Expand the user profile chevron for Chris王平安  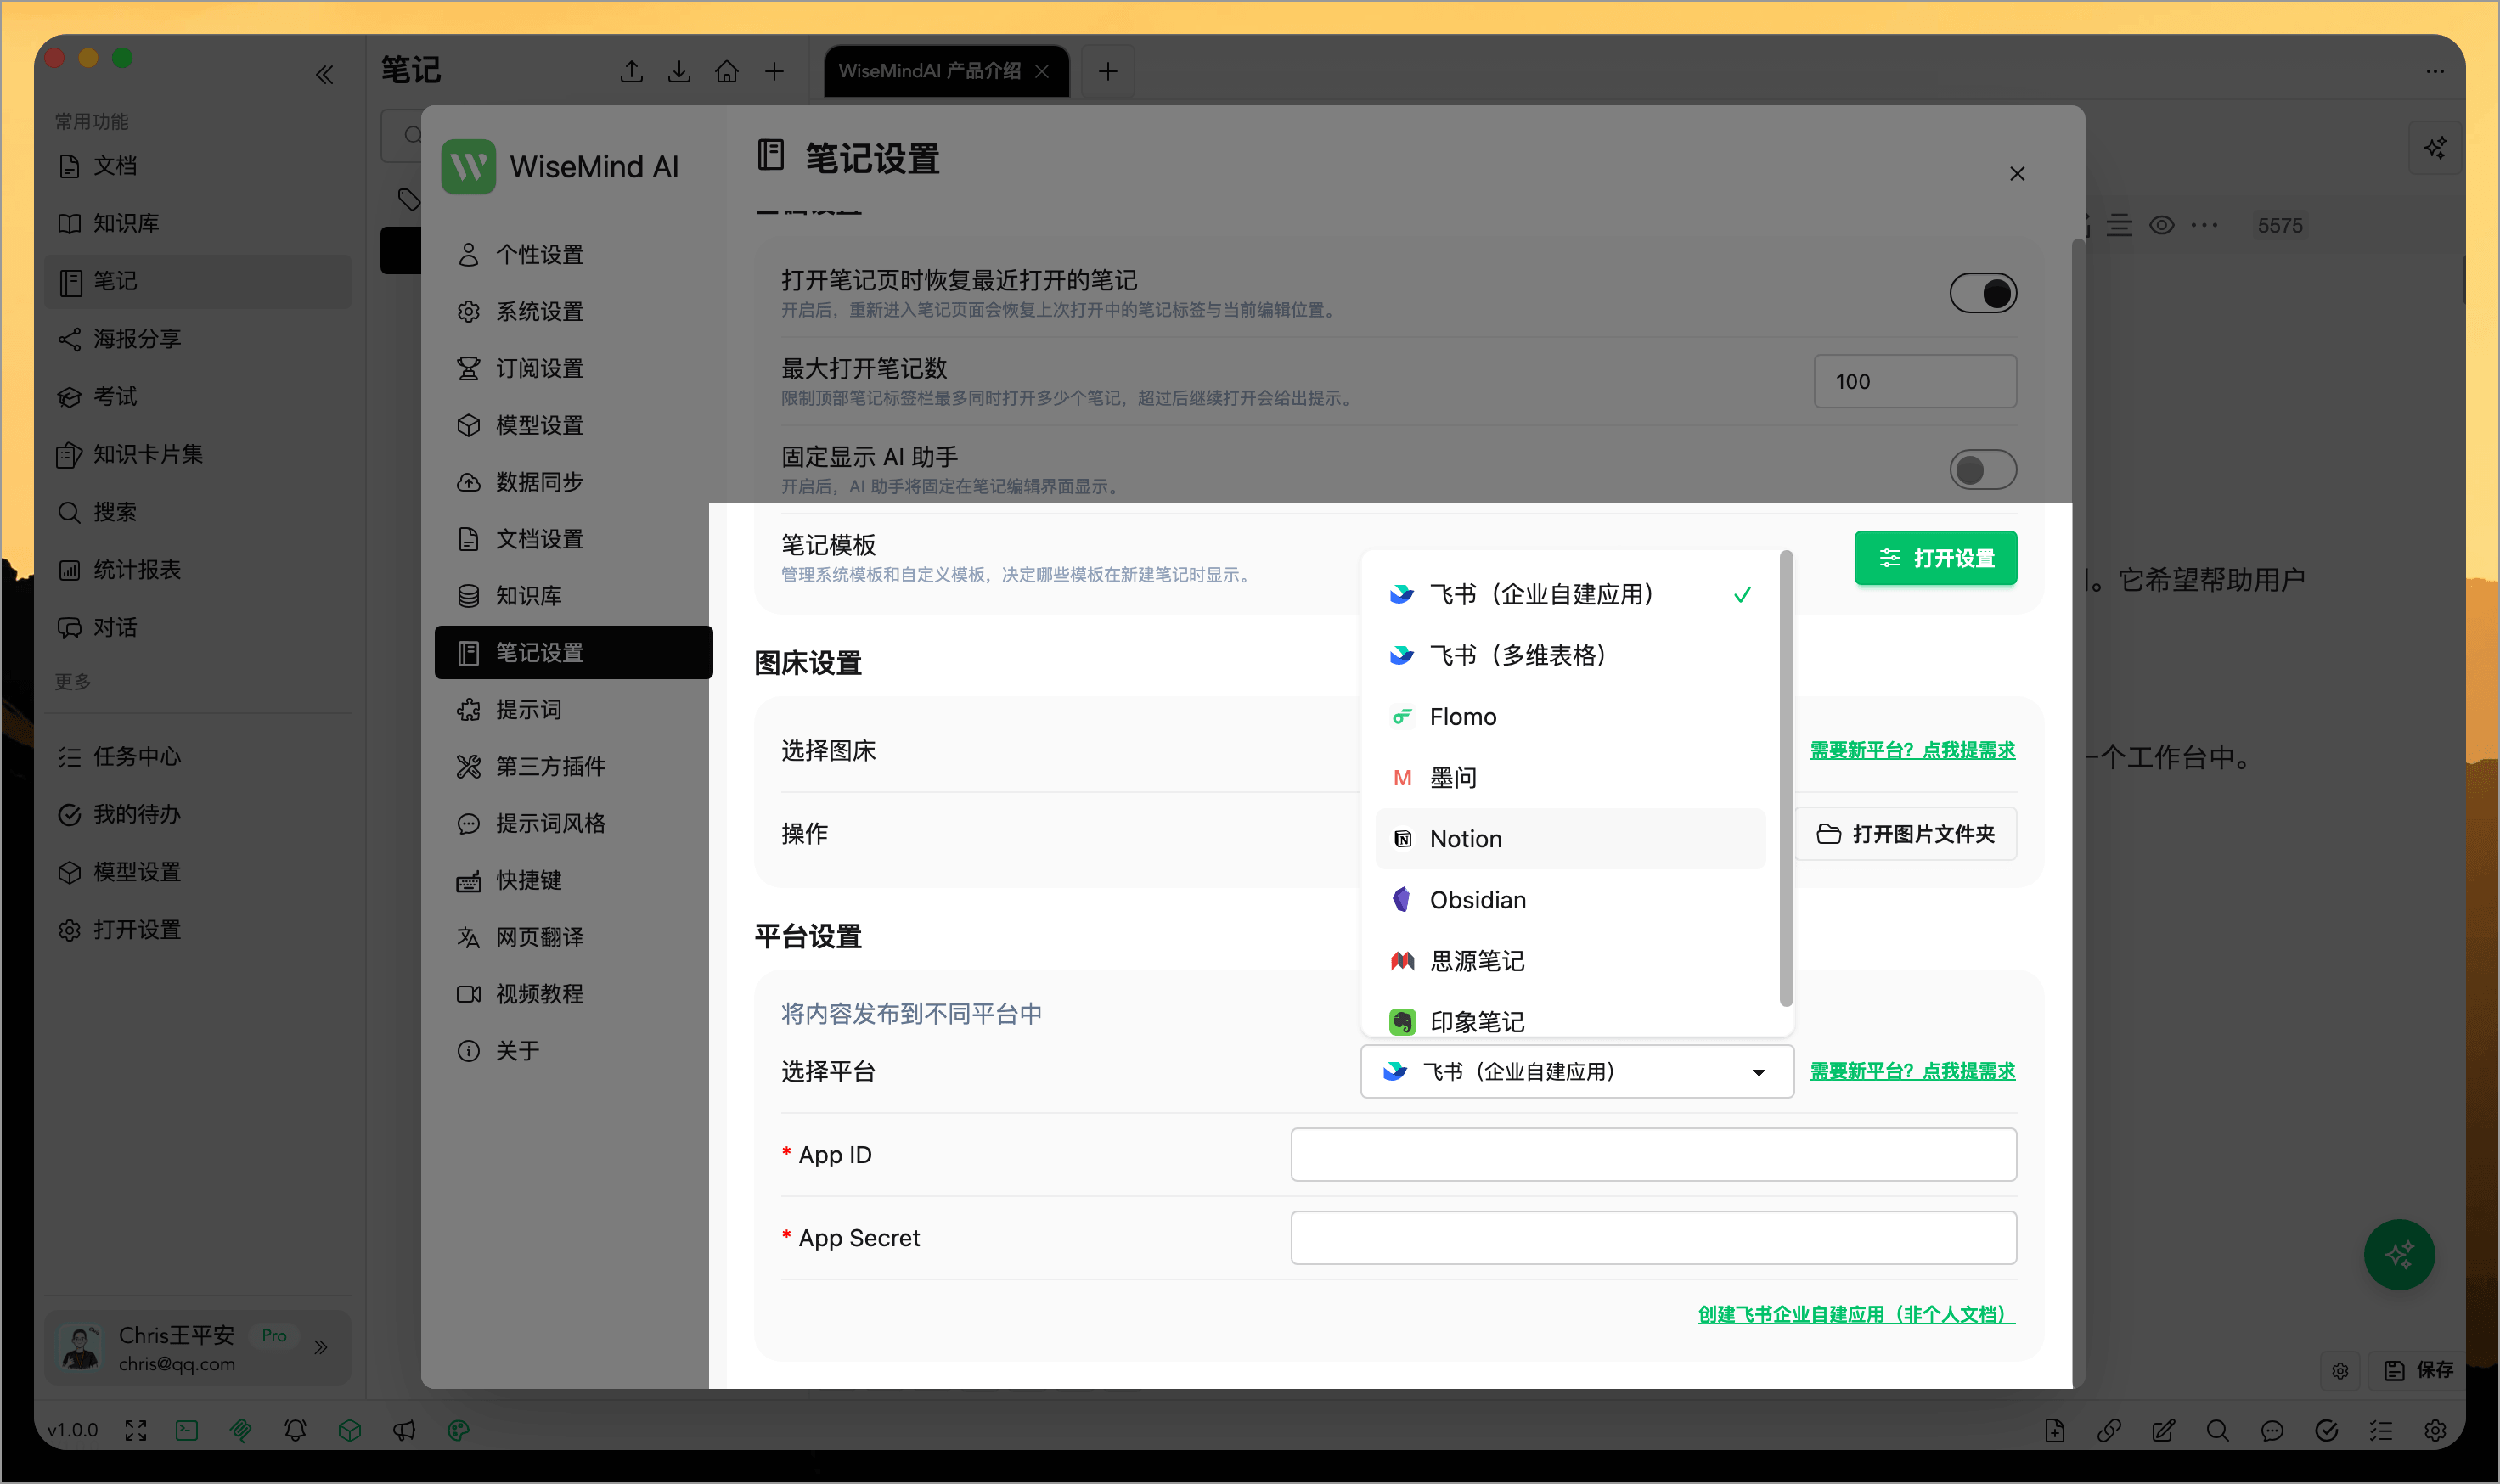pyautogui.click(x=321, y=1347)
